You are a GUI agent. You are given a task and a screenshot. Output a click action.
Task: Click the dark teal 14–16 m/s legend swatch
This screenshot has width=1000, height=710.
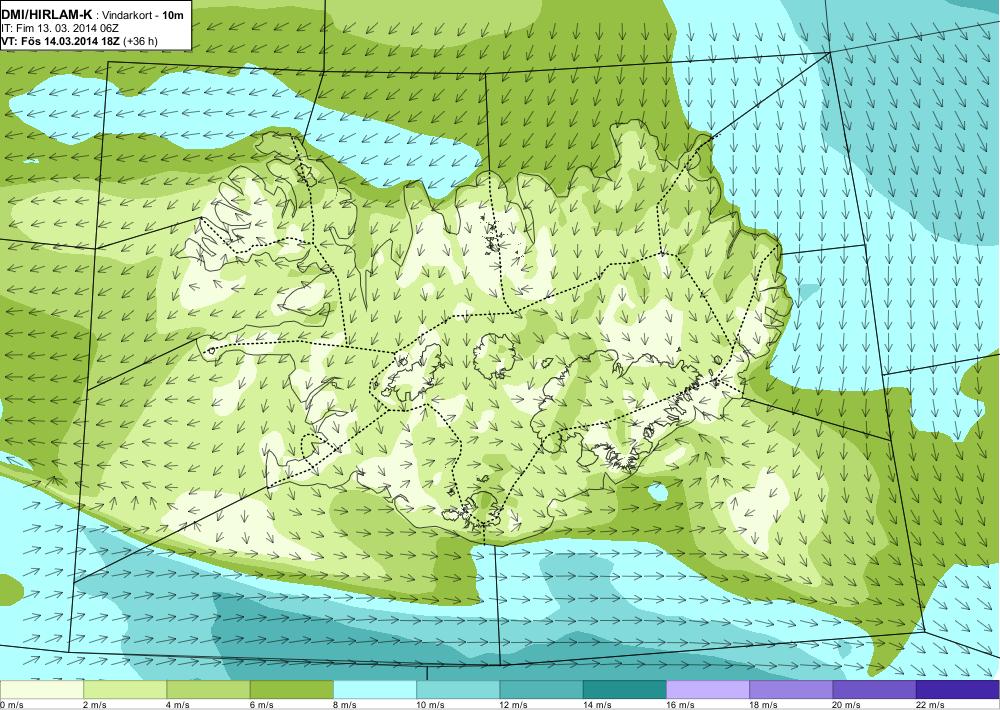[x=625, y=690]
